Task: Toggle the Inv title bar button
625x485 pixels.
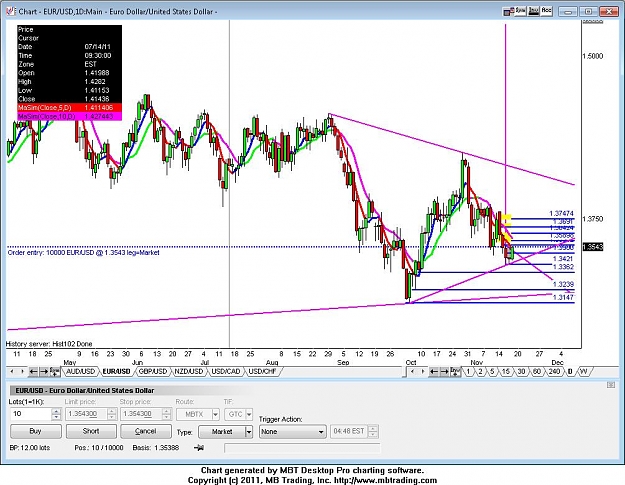Action: click(x=533, y=11)
